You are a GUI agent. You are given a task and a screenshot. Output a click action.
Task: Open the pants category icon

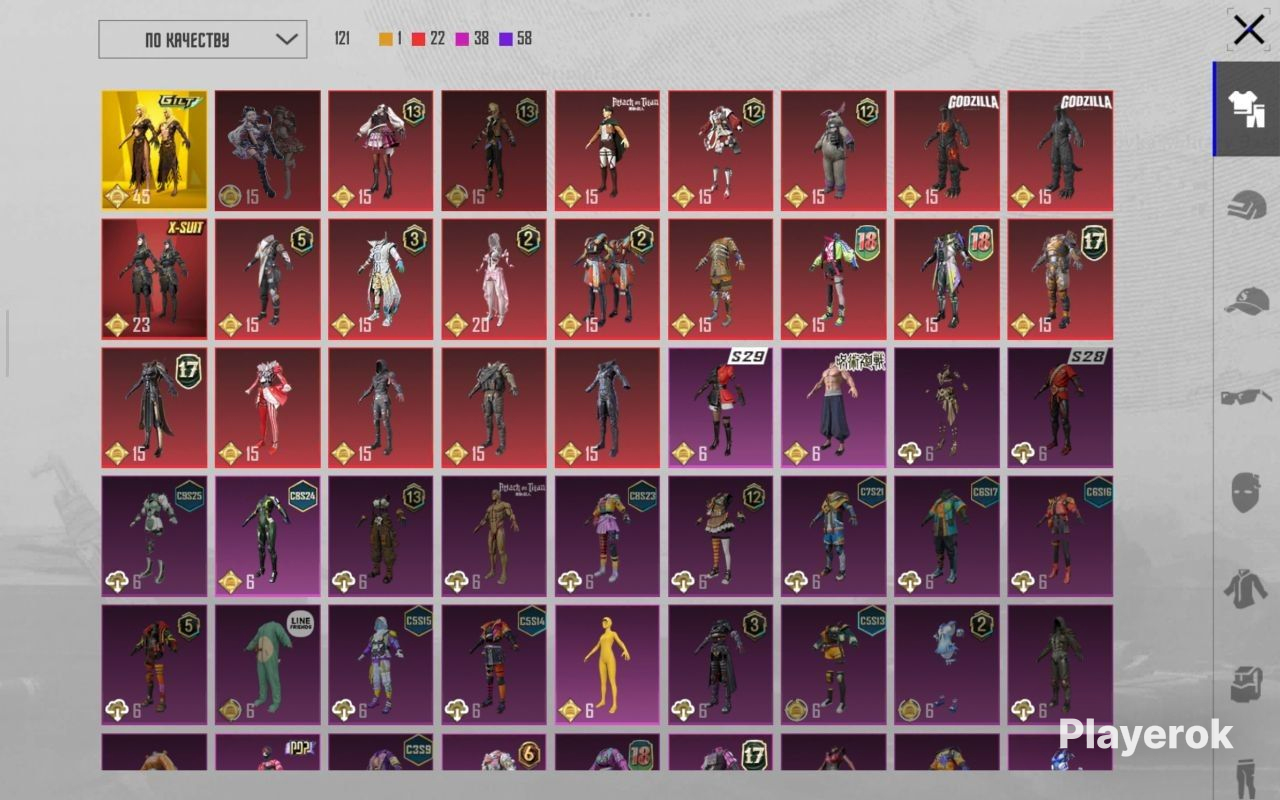pos(1246,778)
